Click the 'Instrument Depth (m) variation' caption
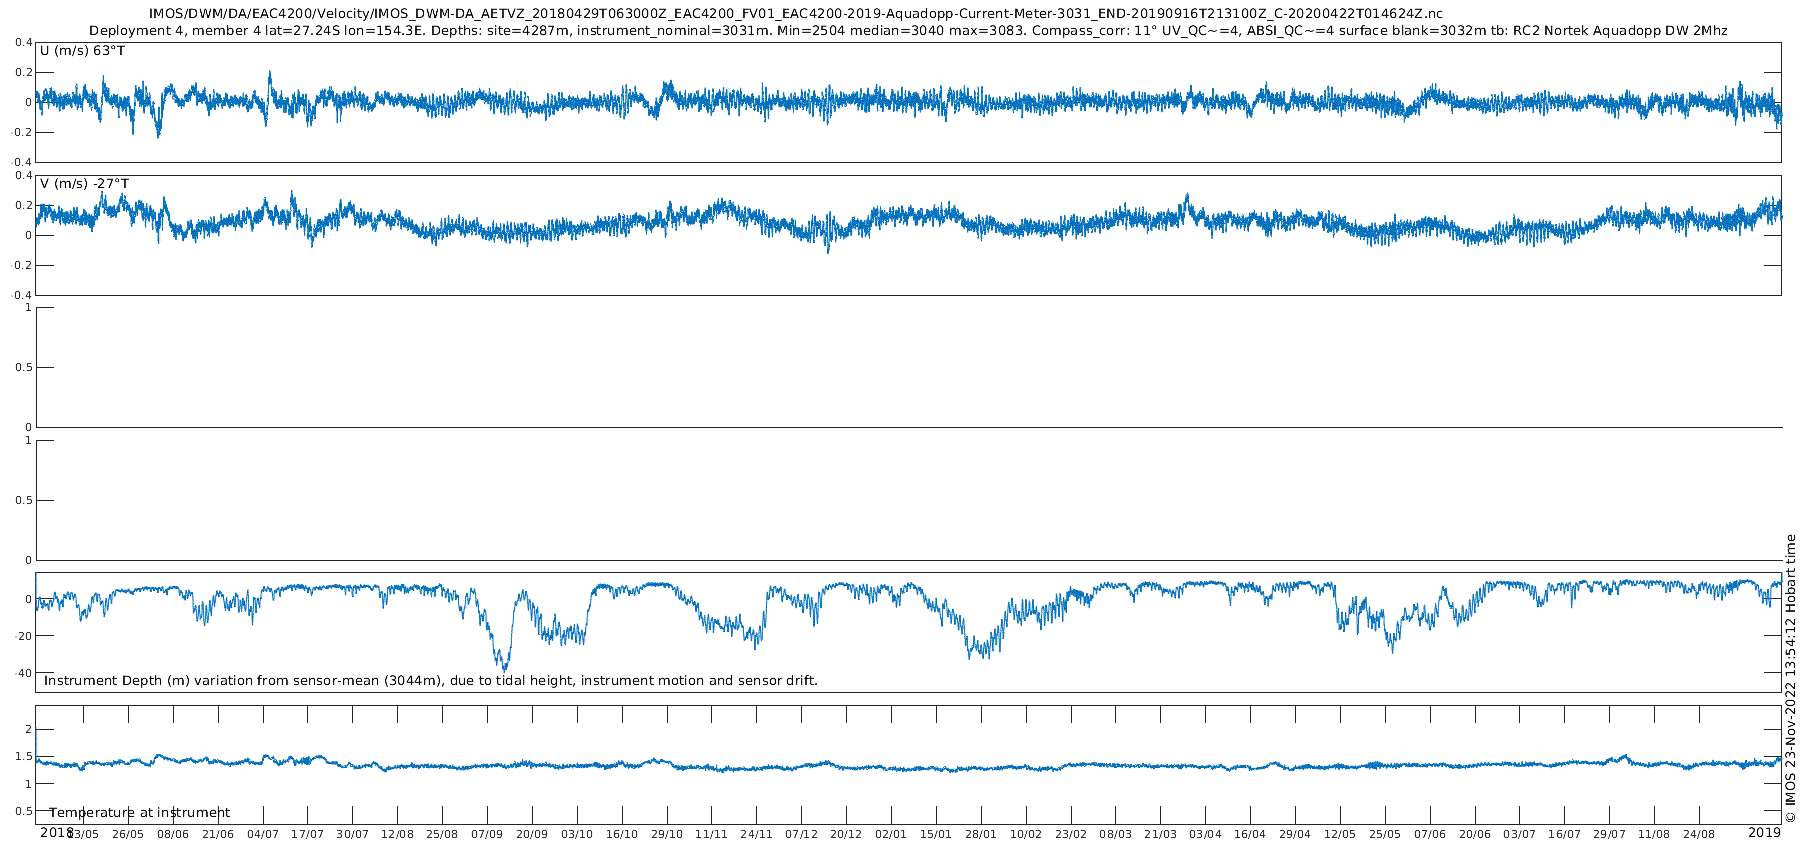 coord(431,681)
